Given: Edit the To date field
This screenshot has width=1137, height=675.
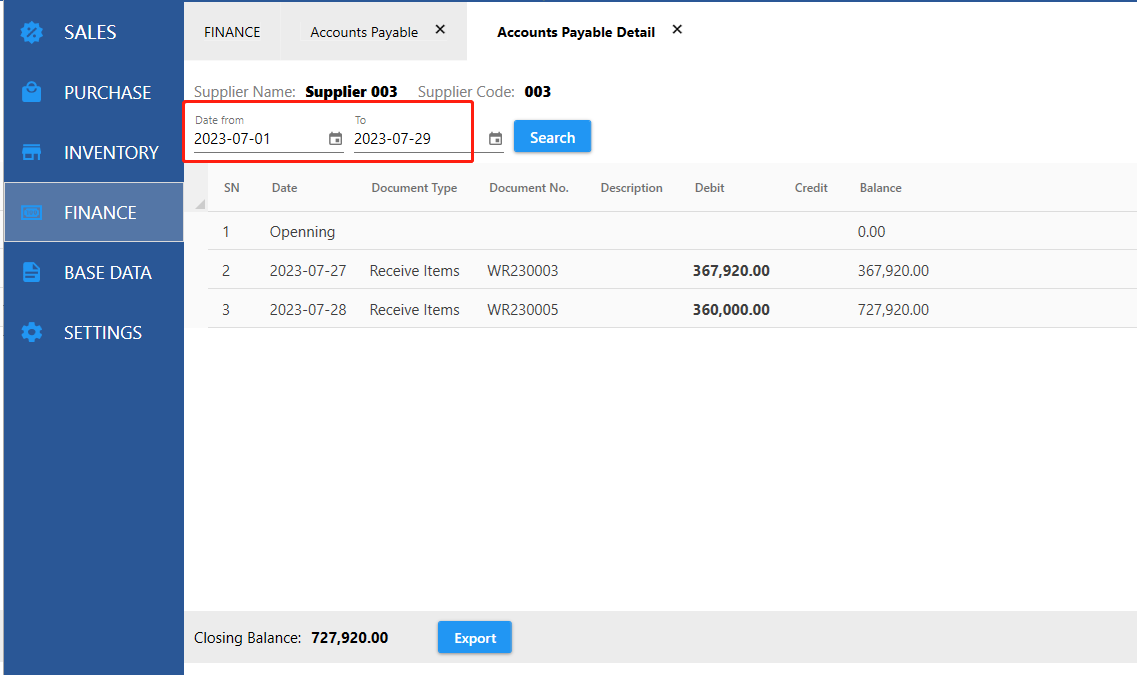Looking at the screenshot, I should [x=410, y=139].
